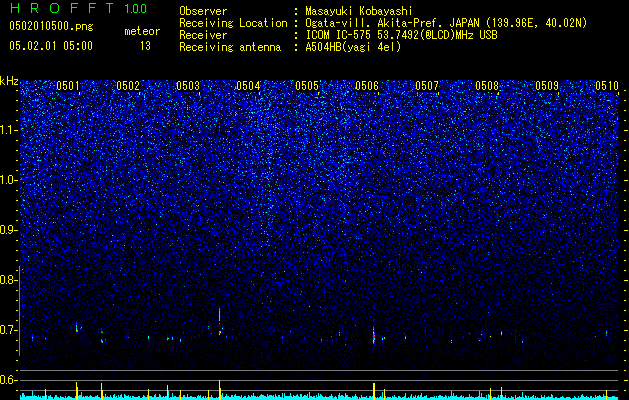
Task: Click the 0510 time marker
Action: (x=607, y=86)
